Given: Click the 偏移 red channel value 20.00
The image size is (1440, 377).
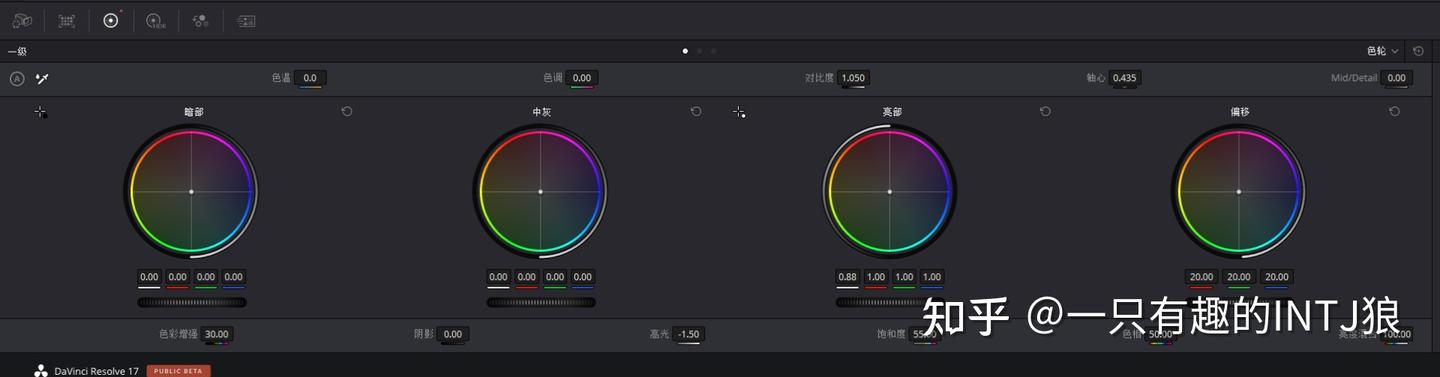Looking at the screenshot, I should pos(1200,277).
